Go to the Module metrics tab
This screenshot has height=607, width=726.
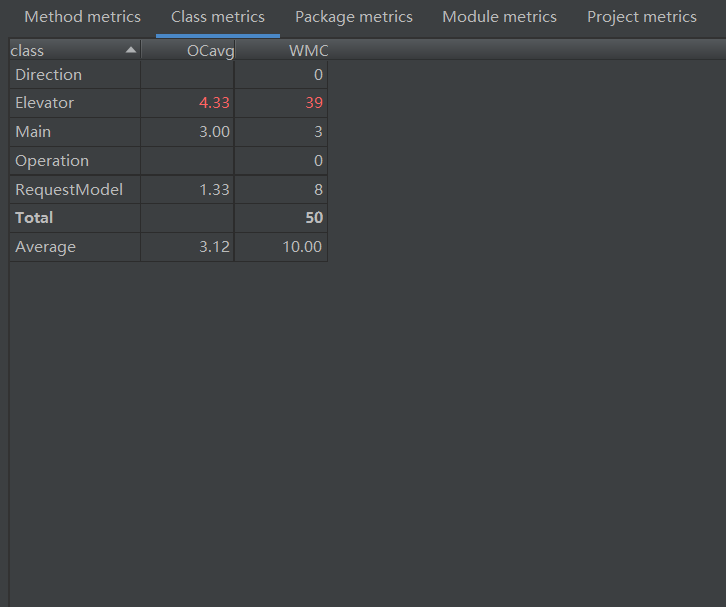coord(499,17)
